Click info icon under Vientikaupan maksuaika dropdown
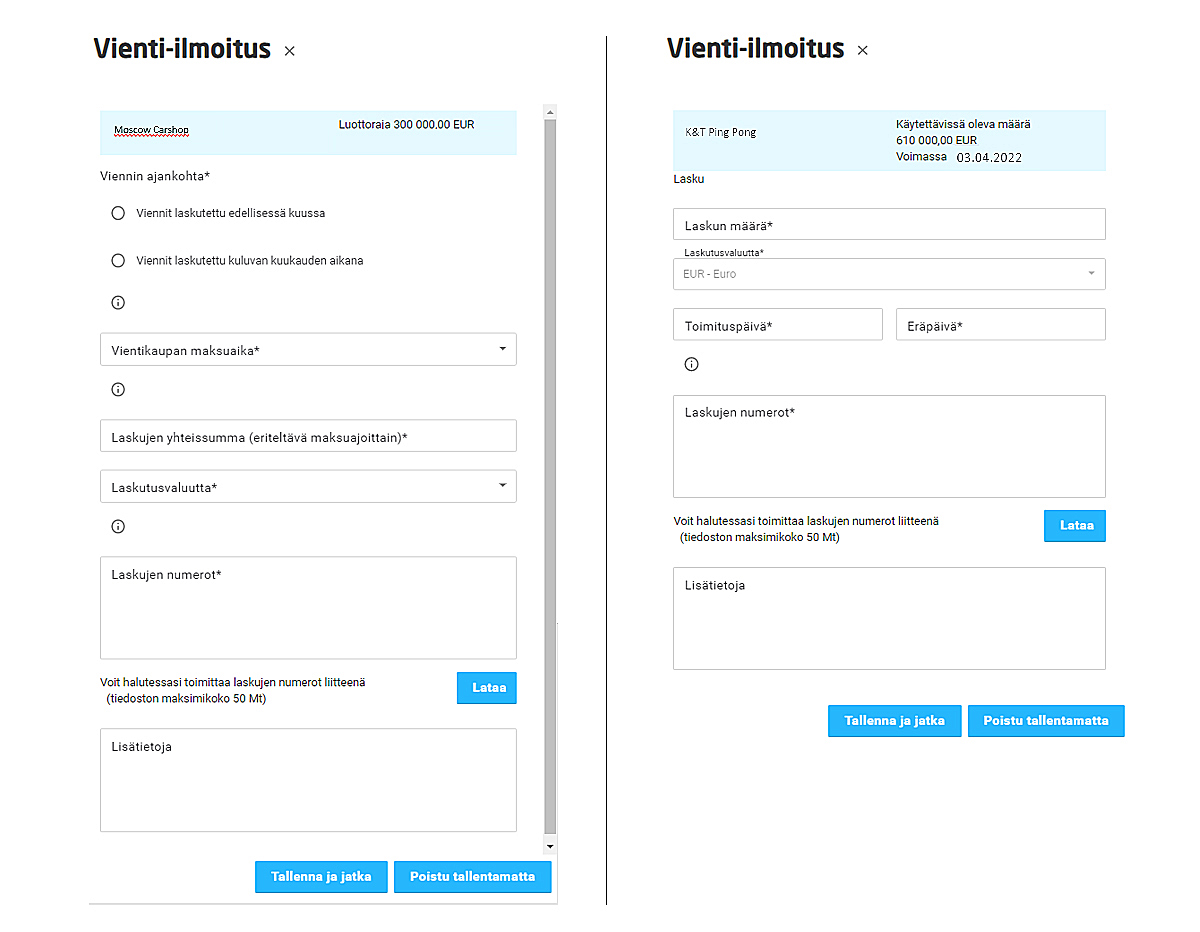This screenshot has height=932, width=1200. click(118, 390)
